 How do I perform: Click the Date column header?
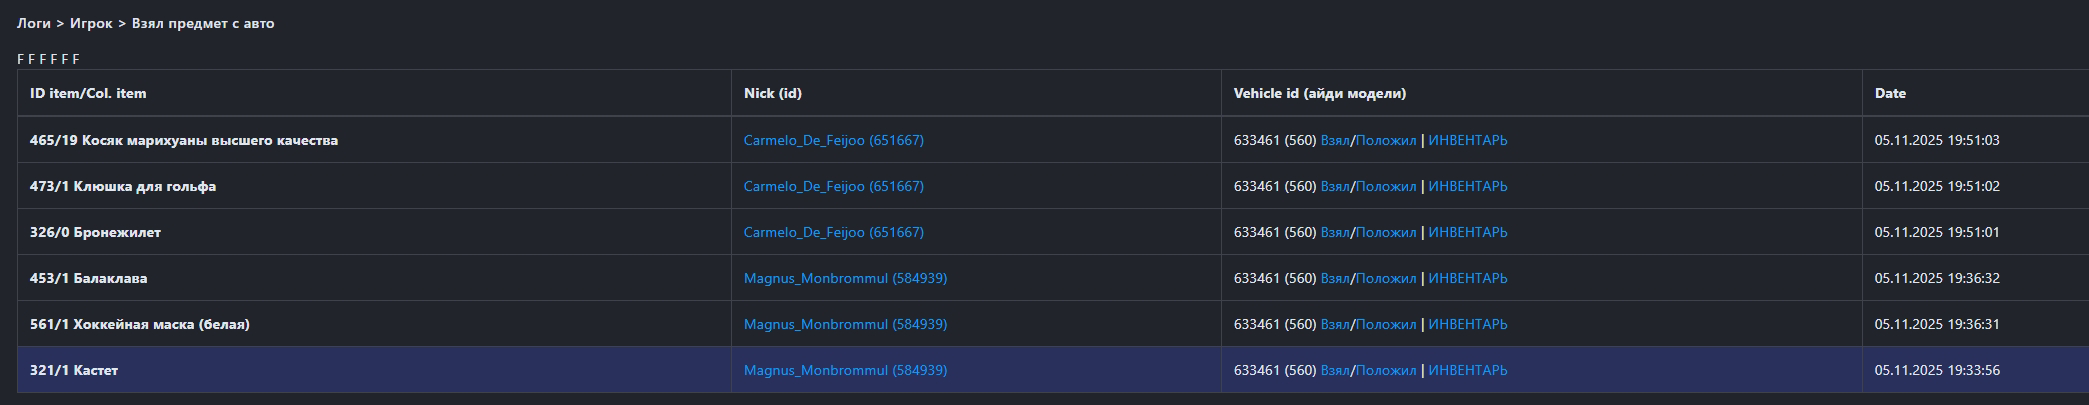coord(1890,93)
